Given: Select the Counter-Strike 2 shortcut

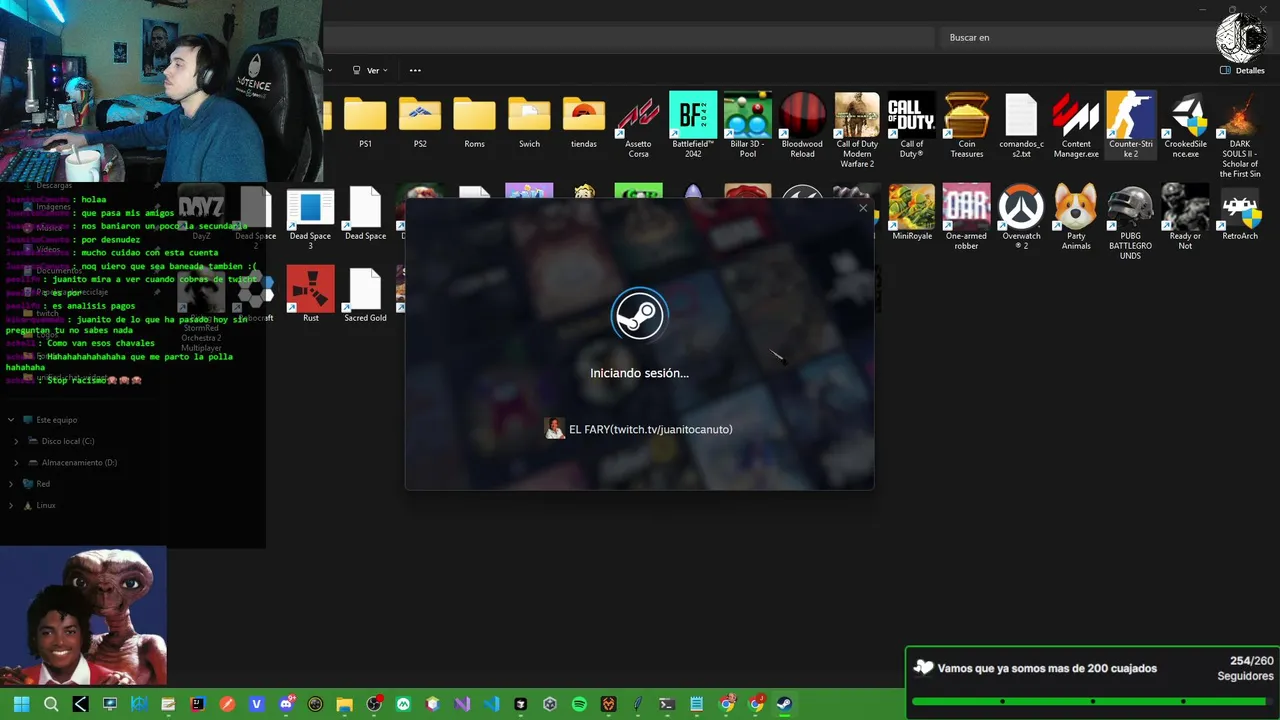Looking at the screenshot, I should [1131, 126].
